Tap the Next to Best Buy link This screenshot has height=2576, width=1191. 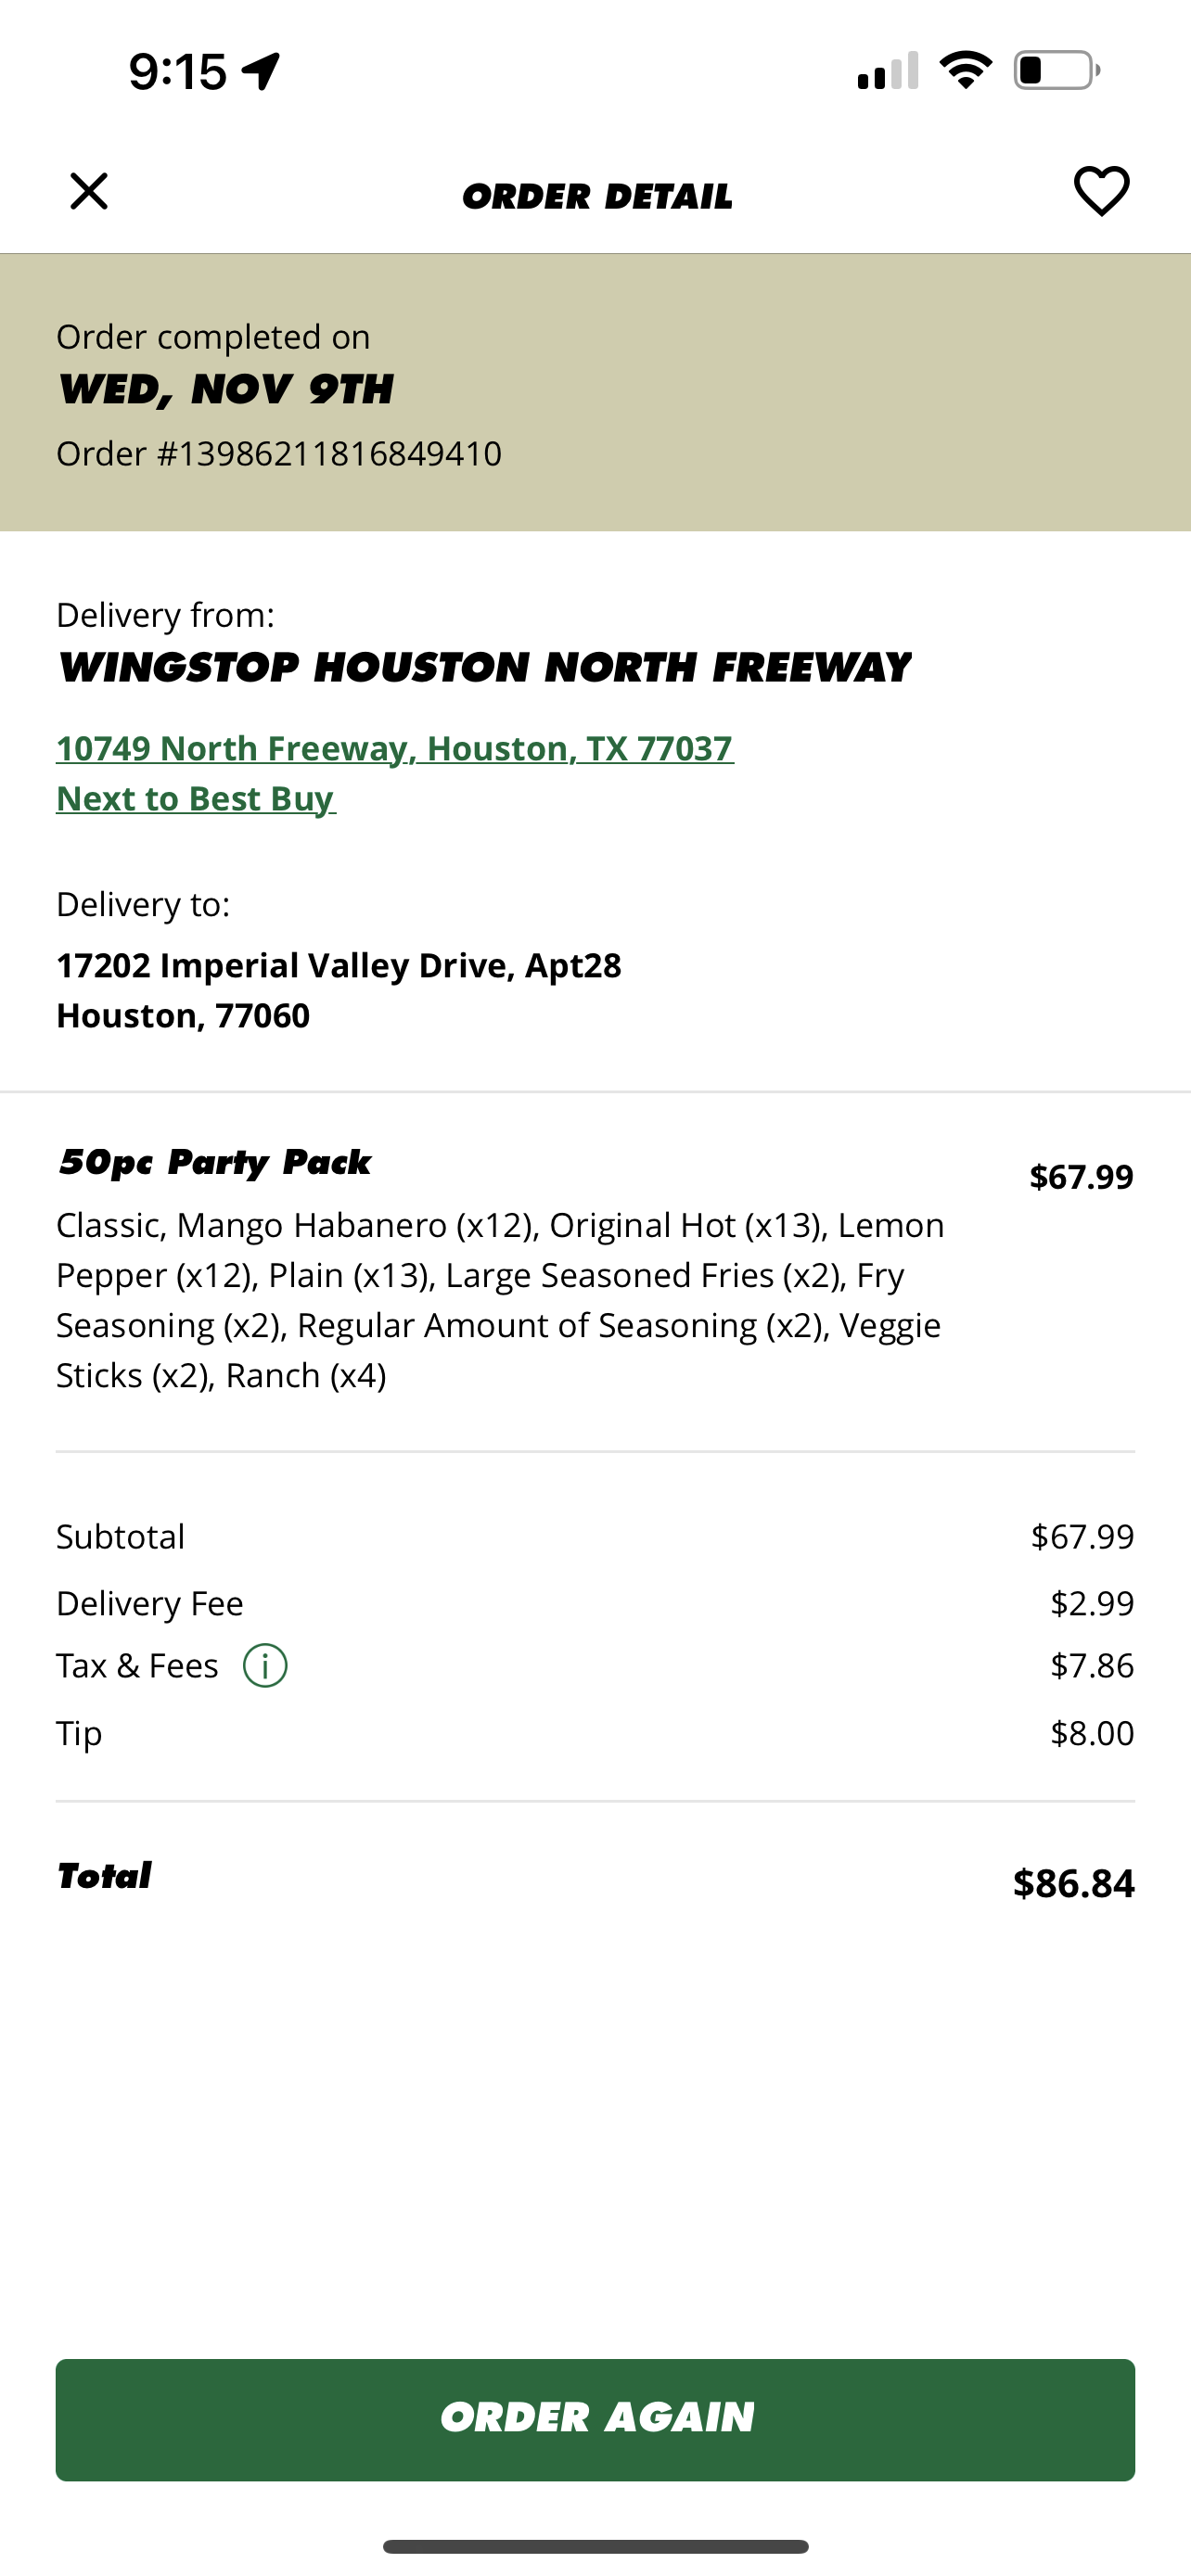pyautogui.click(x=196, y=798)
